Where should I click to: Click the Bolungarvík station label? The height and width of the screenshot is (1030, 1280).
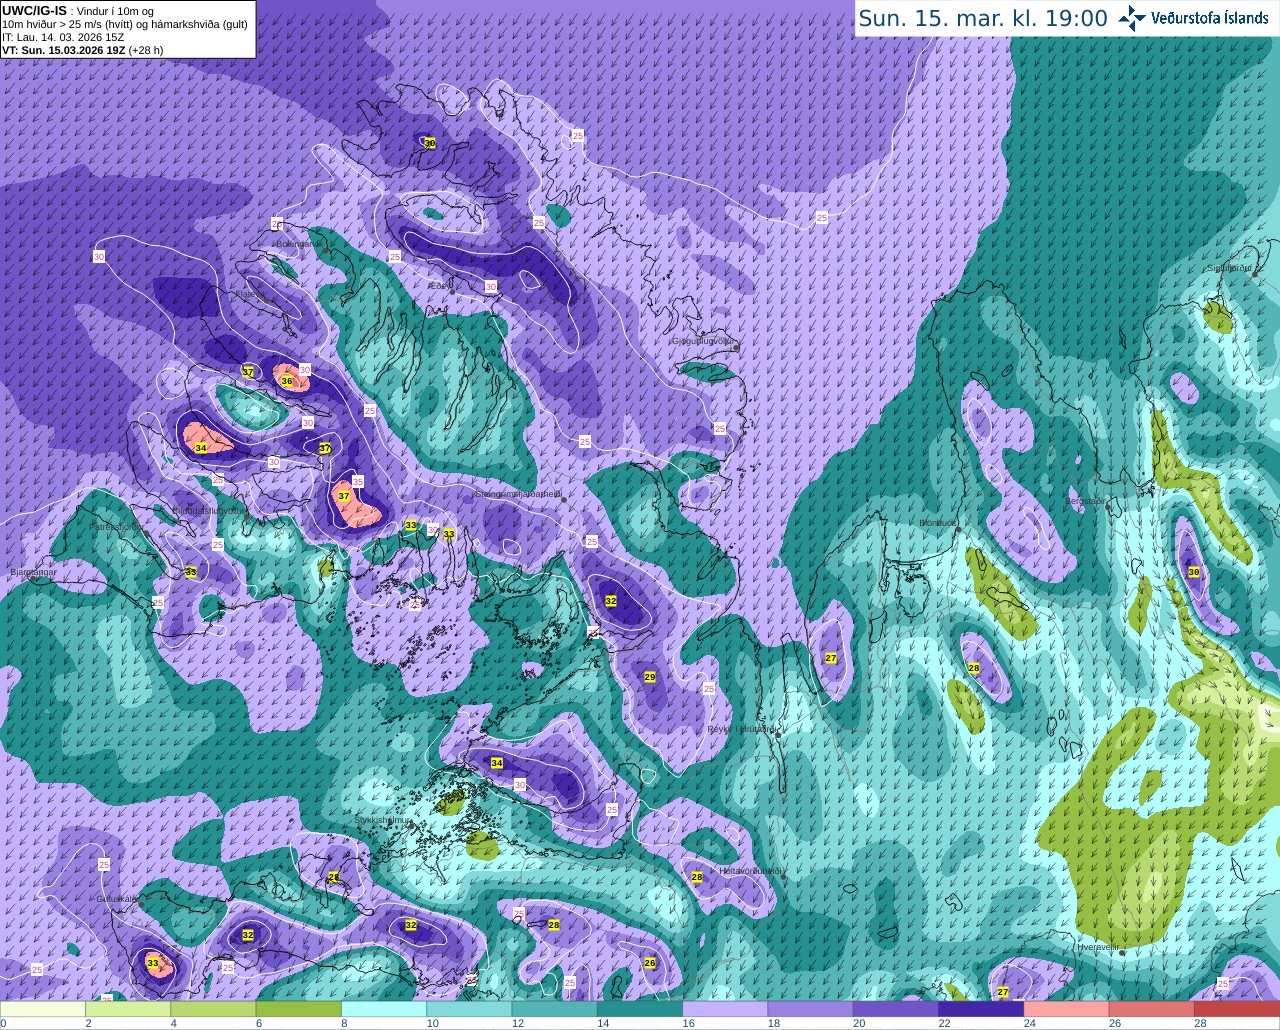click(x=299, y=243)
